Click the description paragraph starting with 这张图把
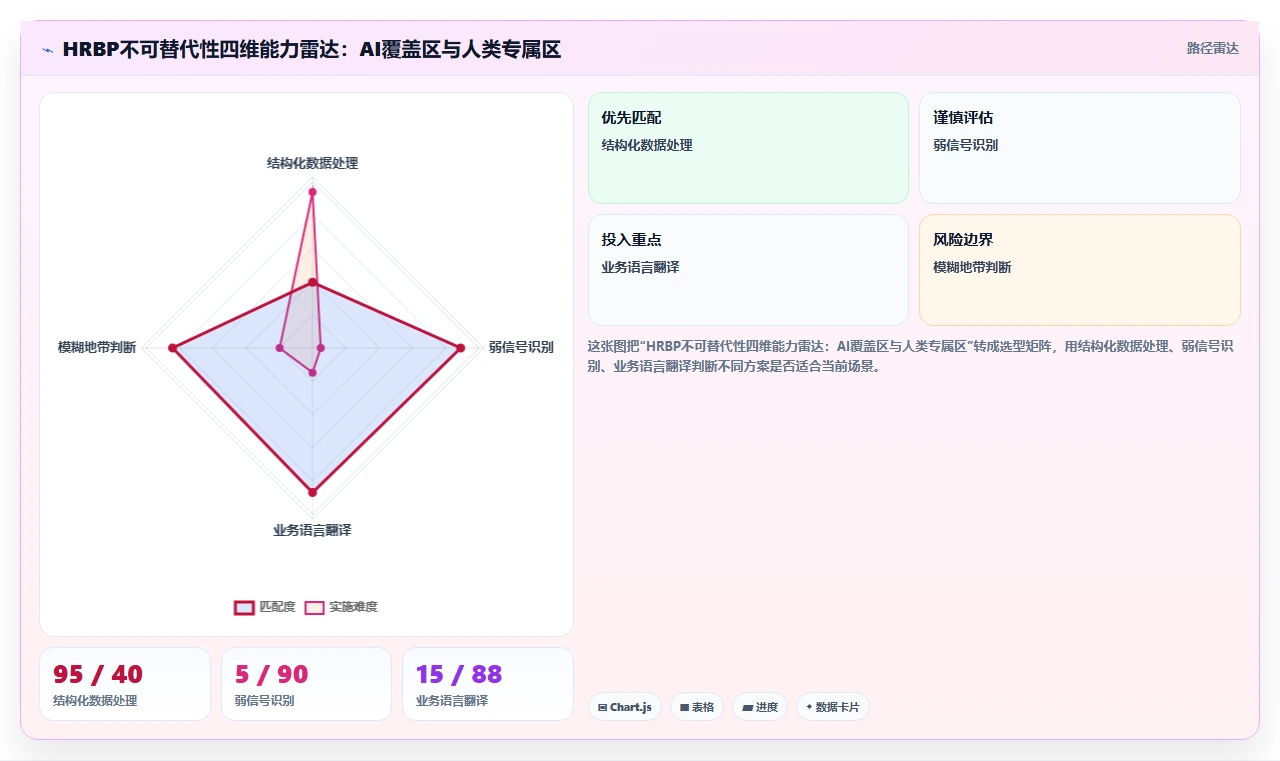The height and width of the screenshot is (761, 1280). (x=910, y=356)
